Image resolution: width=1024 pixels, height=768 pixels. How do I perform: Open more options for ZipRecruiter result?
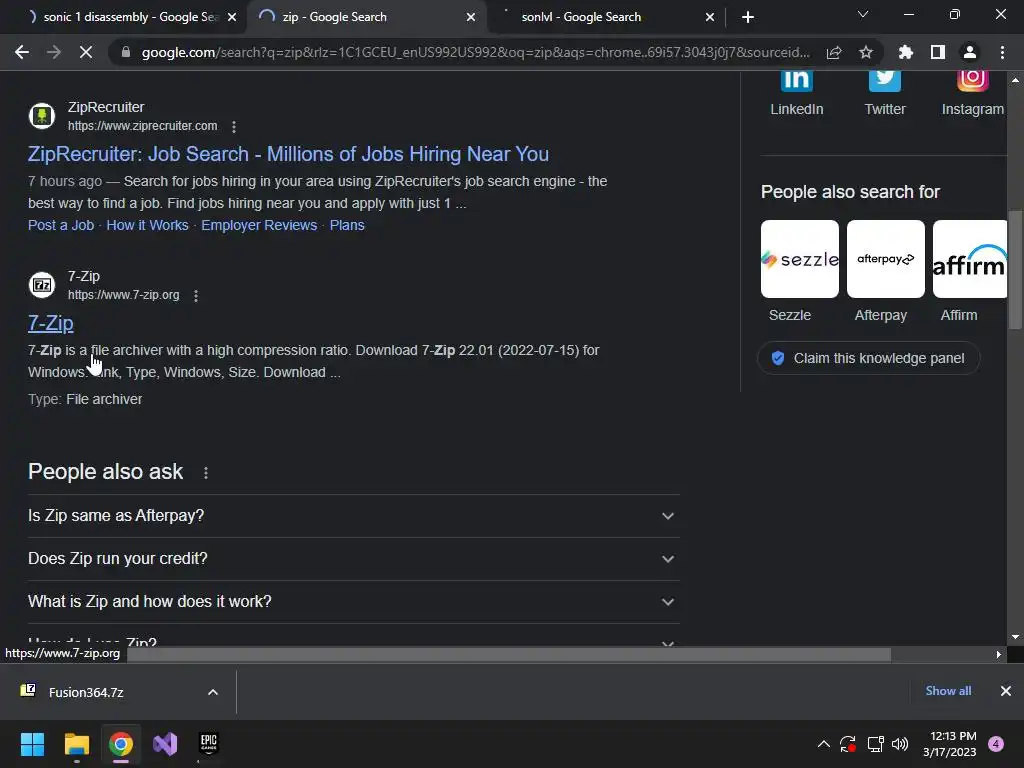click(x=234, y=127)
